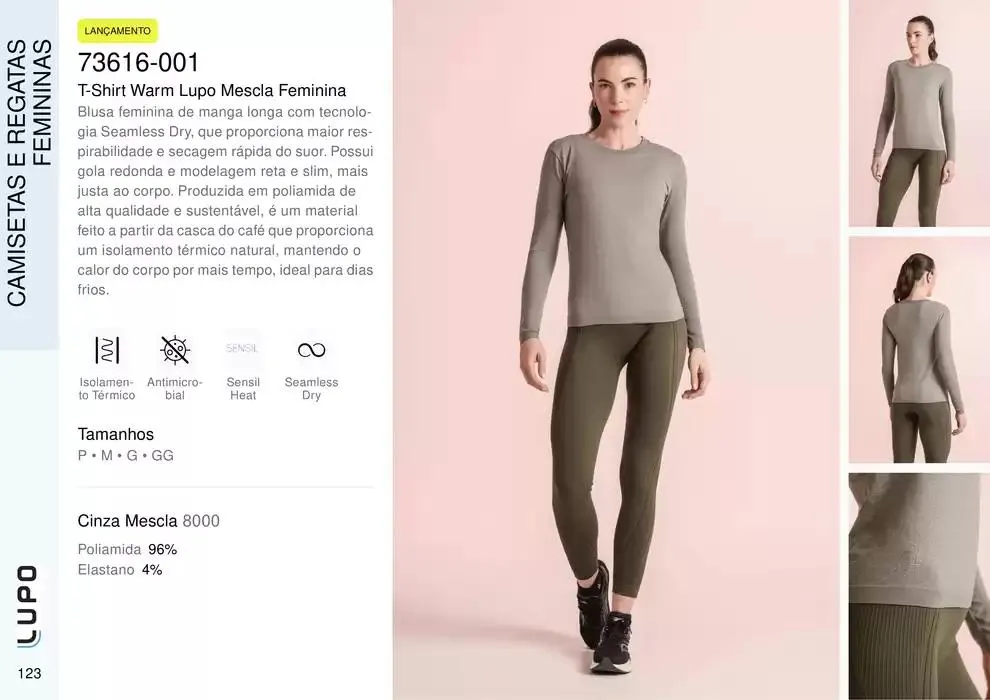Click the Seamless Dry infinity icon
This screenshot has height=700, width=990.
[x=311, y=350]
